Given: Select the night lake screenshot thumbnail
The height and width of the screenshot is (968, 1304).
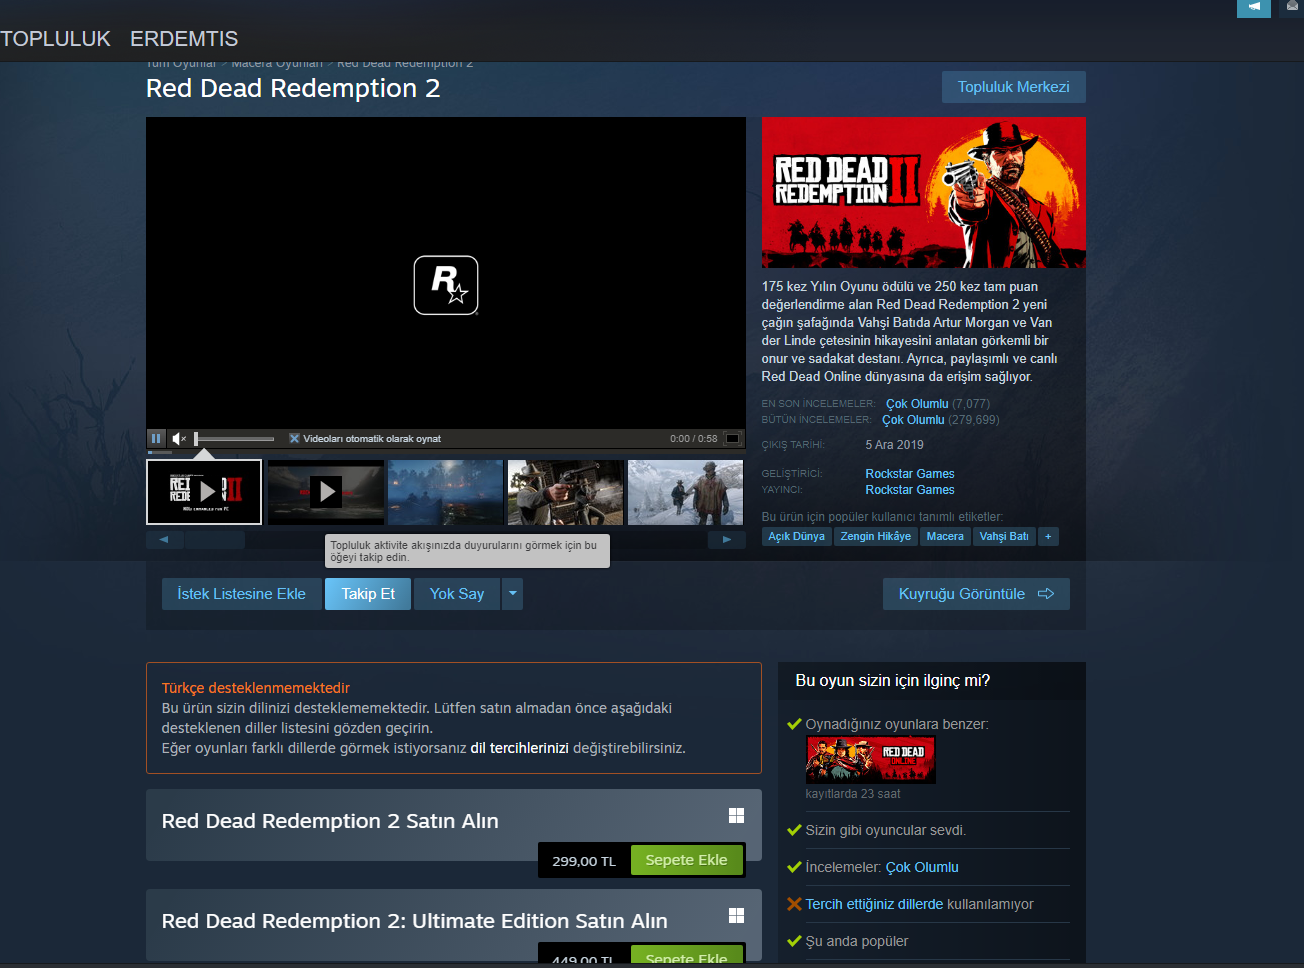Looking at the screenshot, I should coord(446,492).
